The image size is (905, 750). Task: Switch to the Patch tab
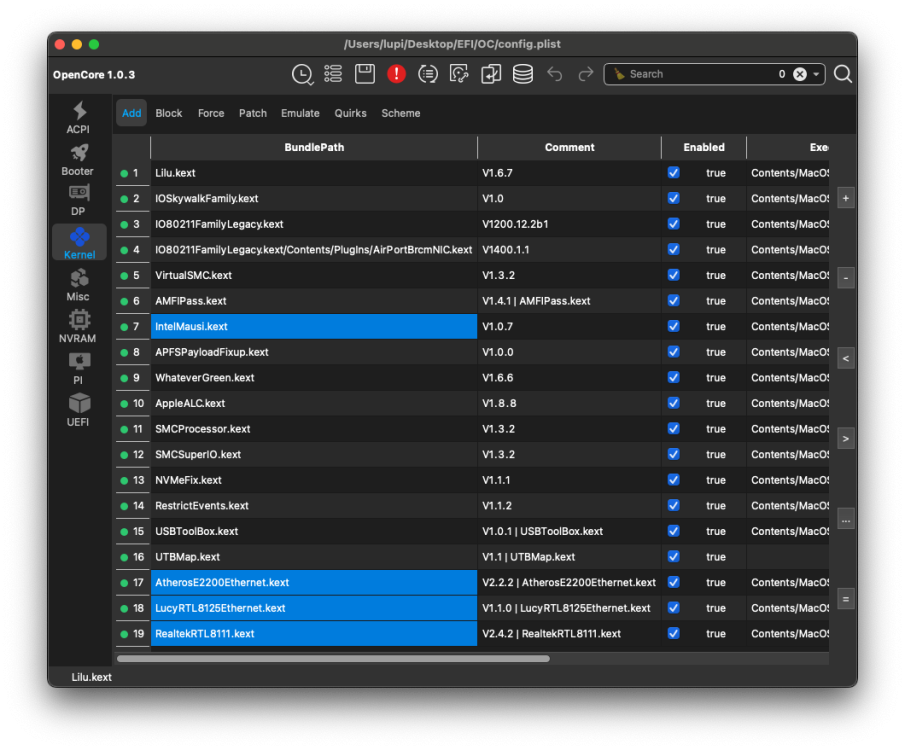[253, 113]
